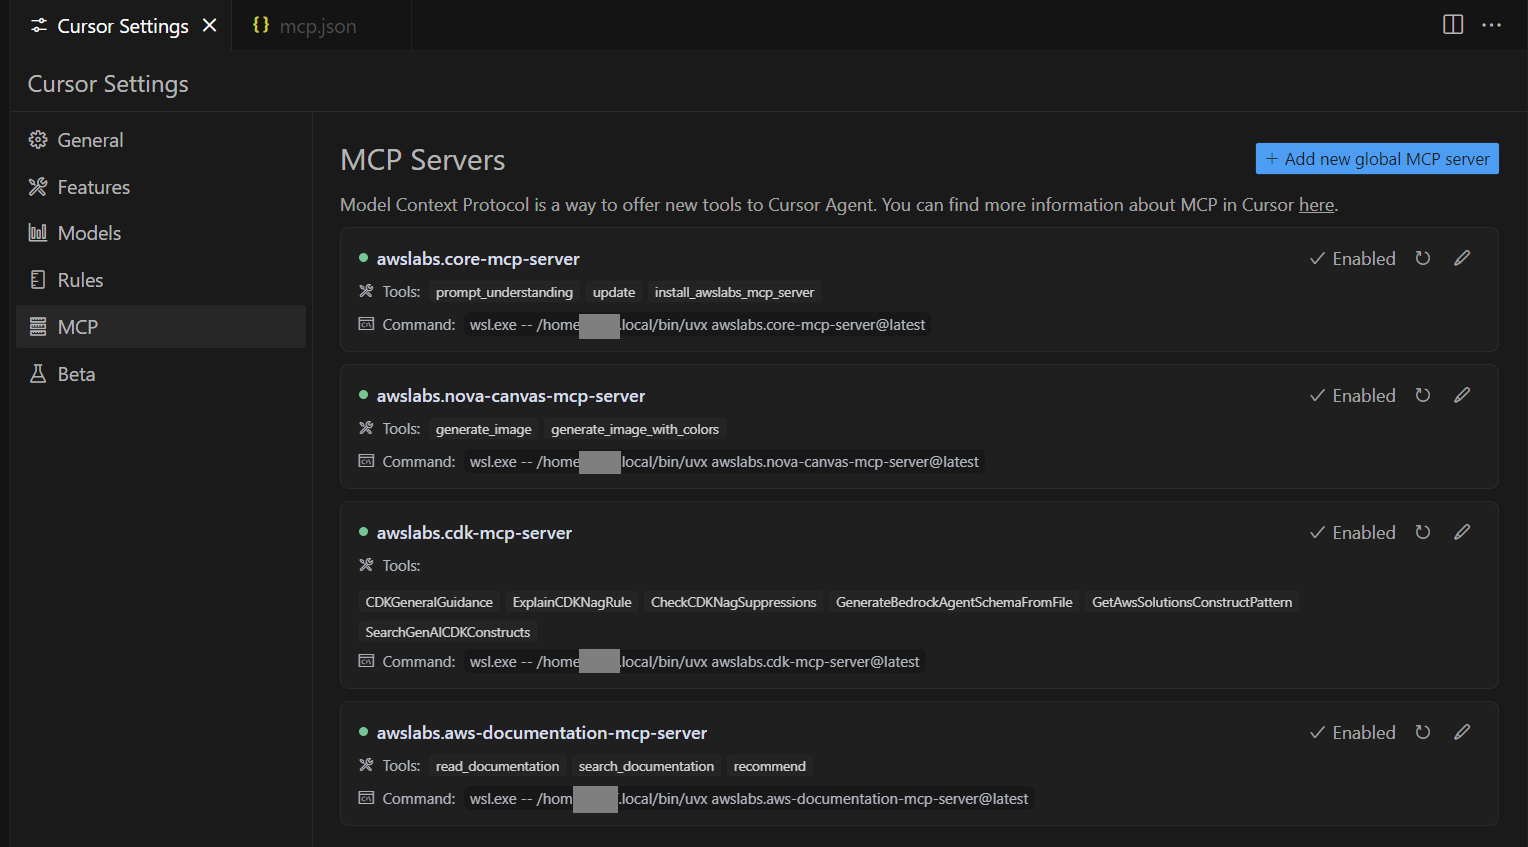Screen dimensions: 1528x847
Task: Click the generate_image tool tag
Action: 484,429
